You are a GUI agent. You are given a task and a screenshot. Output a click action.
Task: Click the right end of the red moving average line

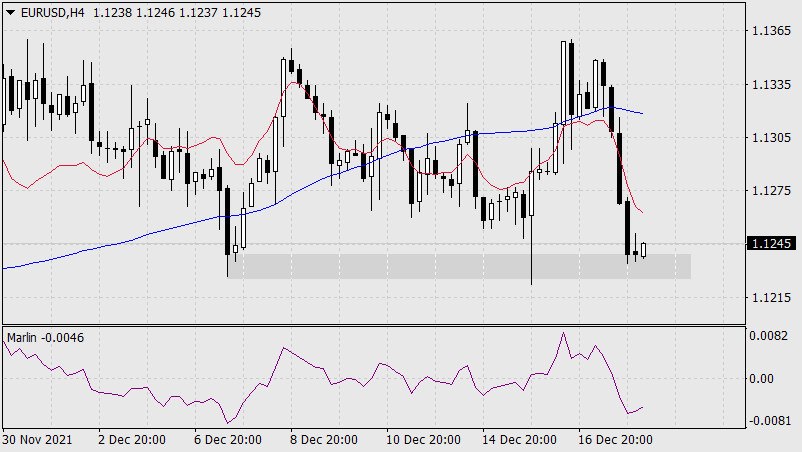641,211
